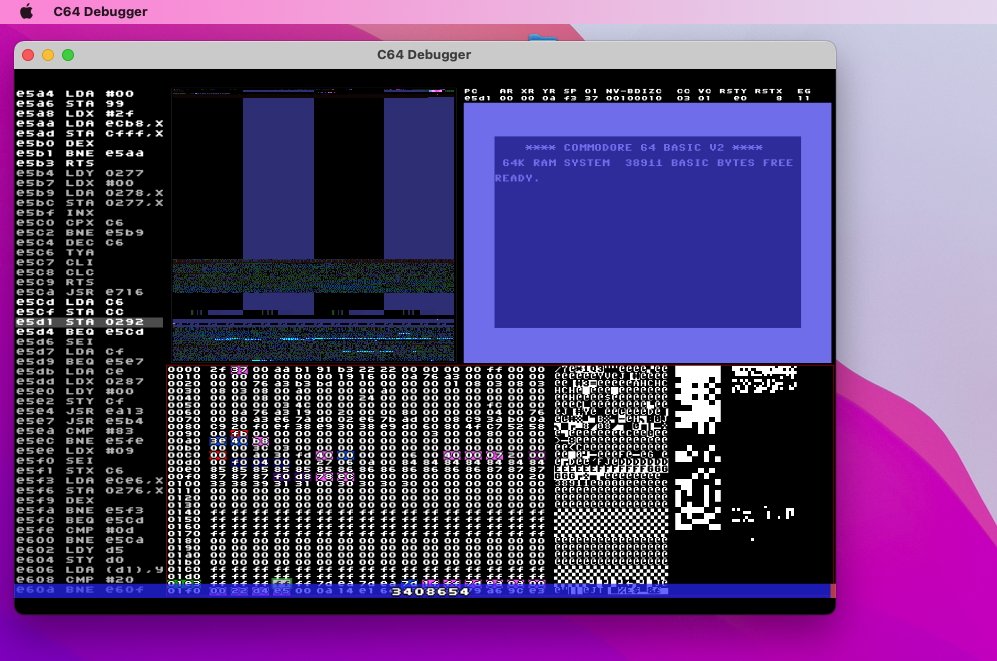Choose disassembly line e5b9 LDA 0278,x
The width and height of the screenshot is (997, 661).
[90, 193]
